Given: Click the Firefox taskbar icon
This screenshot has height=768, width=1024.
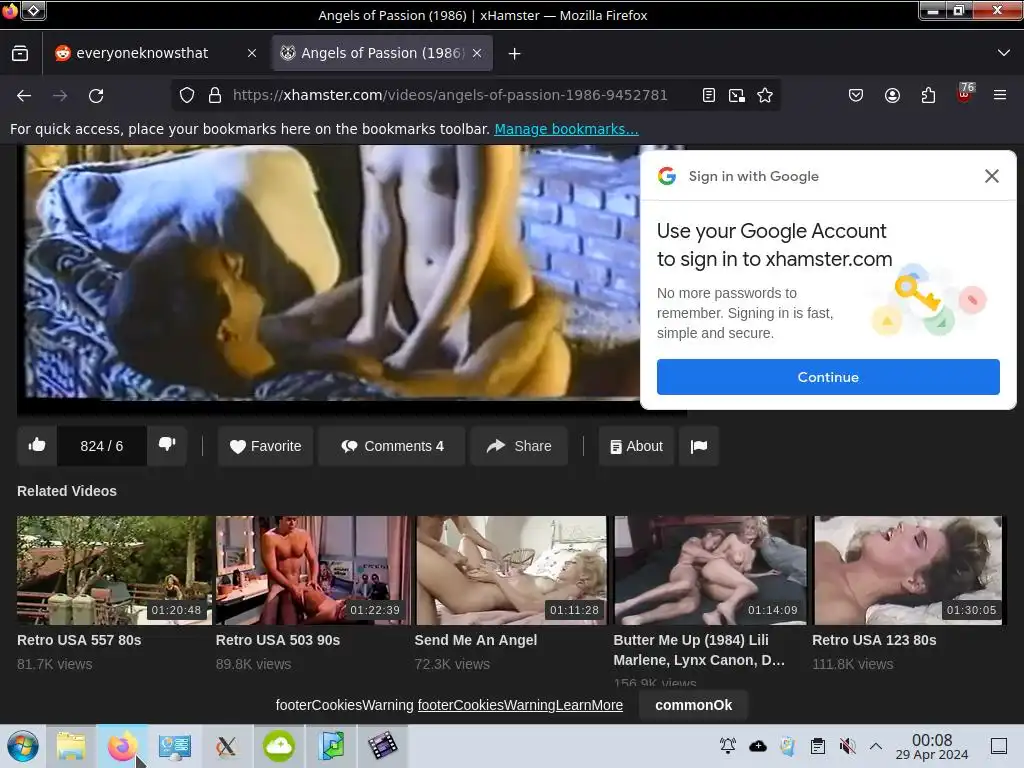Looking at the screenshot, I should coord(123,746).
